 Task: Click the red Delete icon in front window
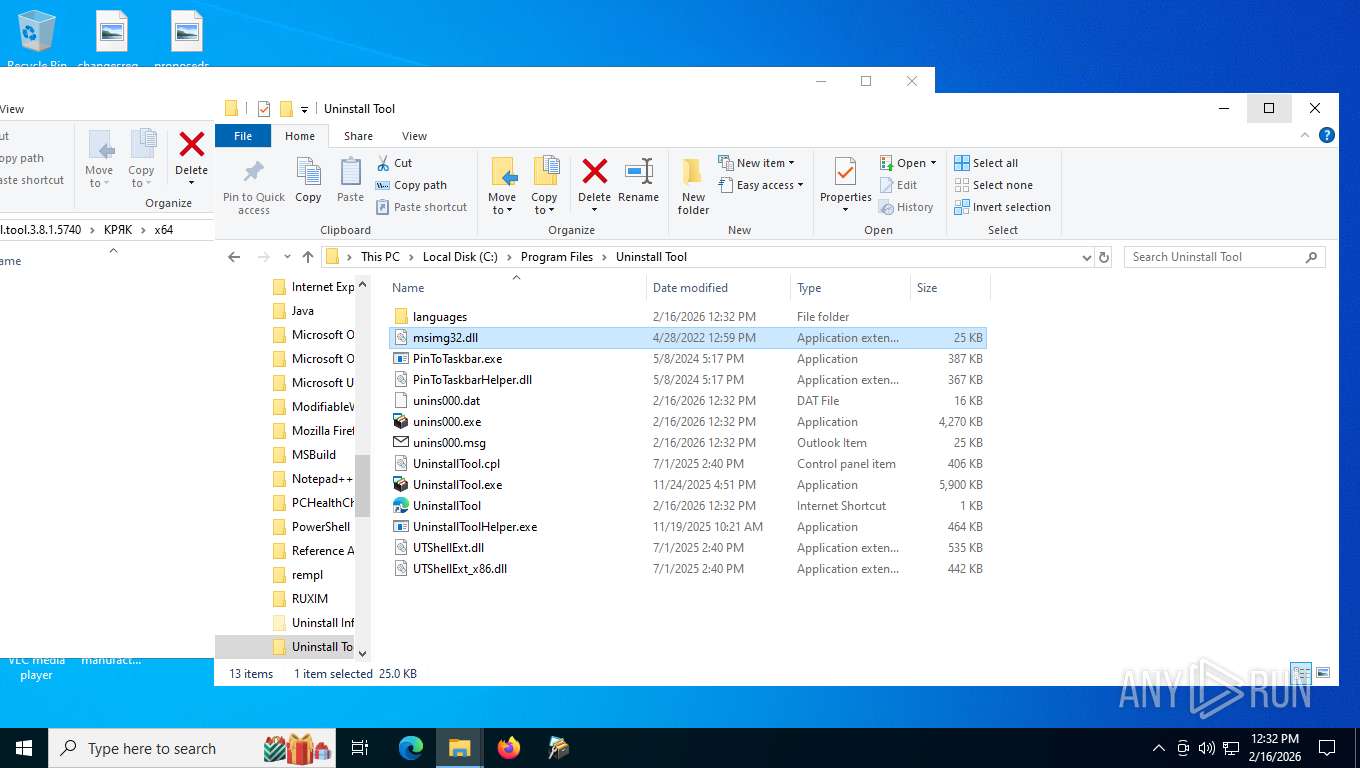[594, 172]
